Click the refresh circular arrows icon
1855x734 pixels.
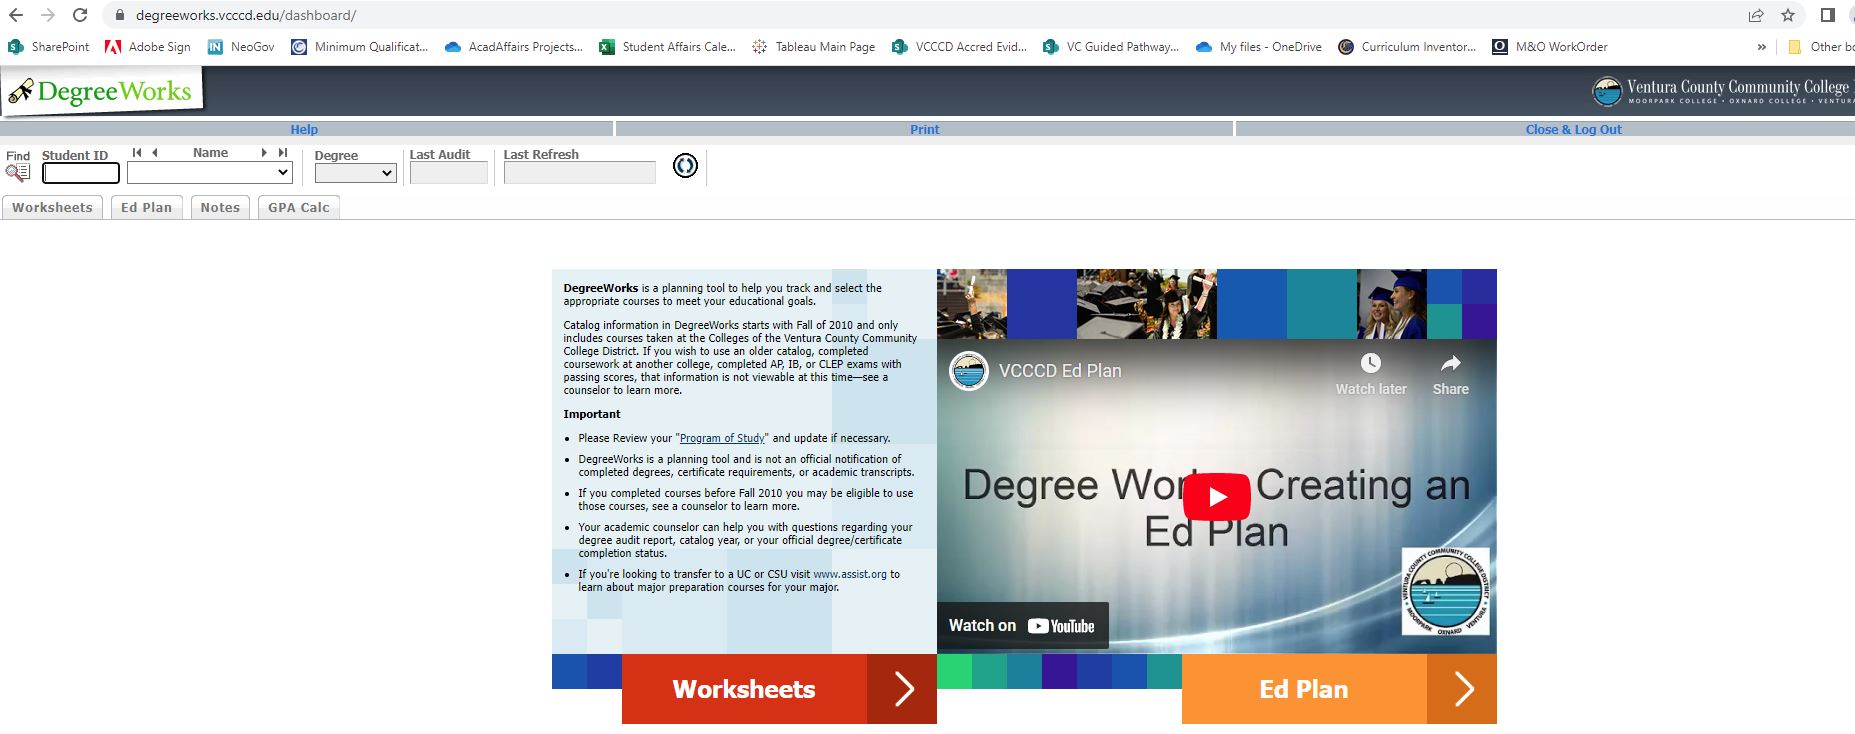click(x=685, y=166)
